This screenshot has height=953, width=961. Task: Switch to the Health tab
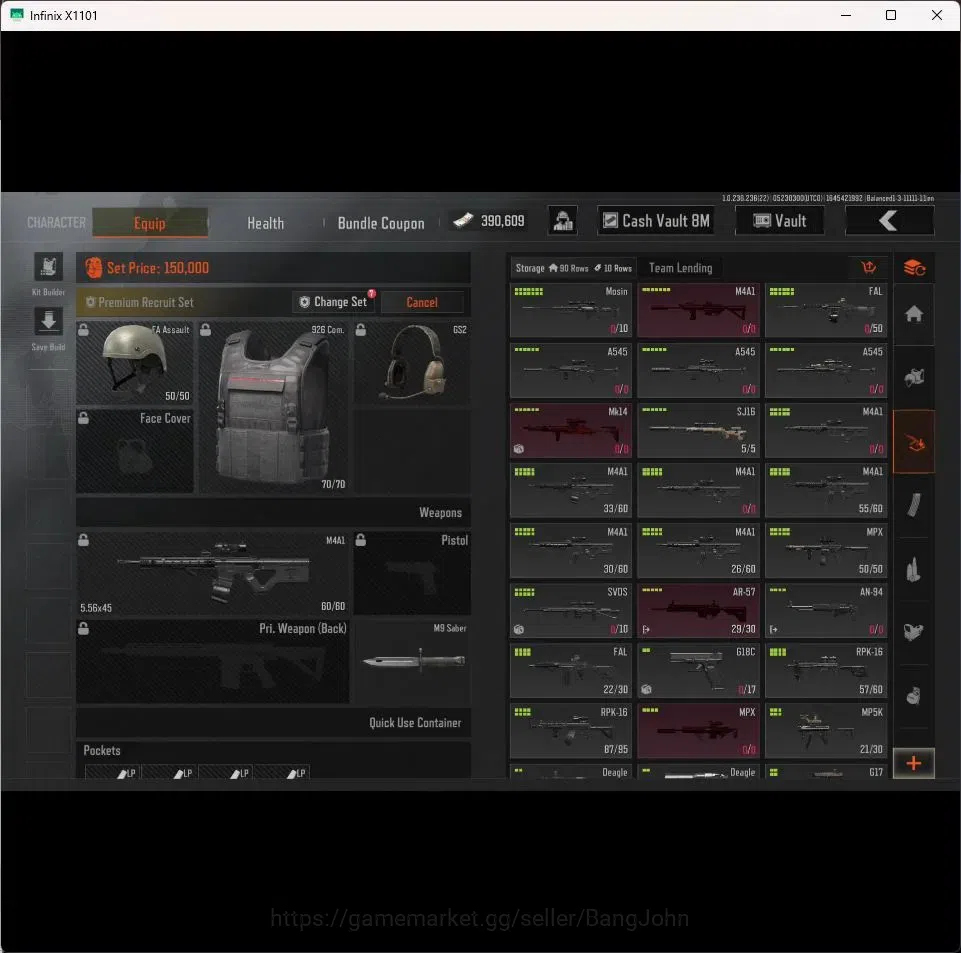tap(265, 223)
